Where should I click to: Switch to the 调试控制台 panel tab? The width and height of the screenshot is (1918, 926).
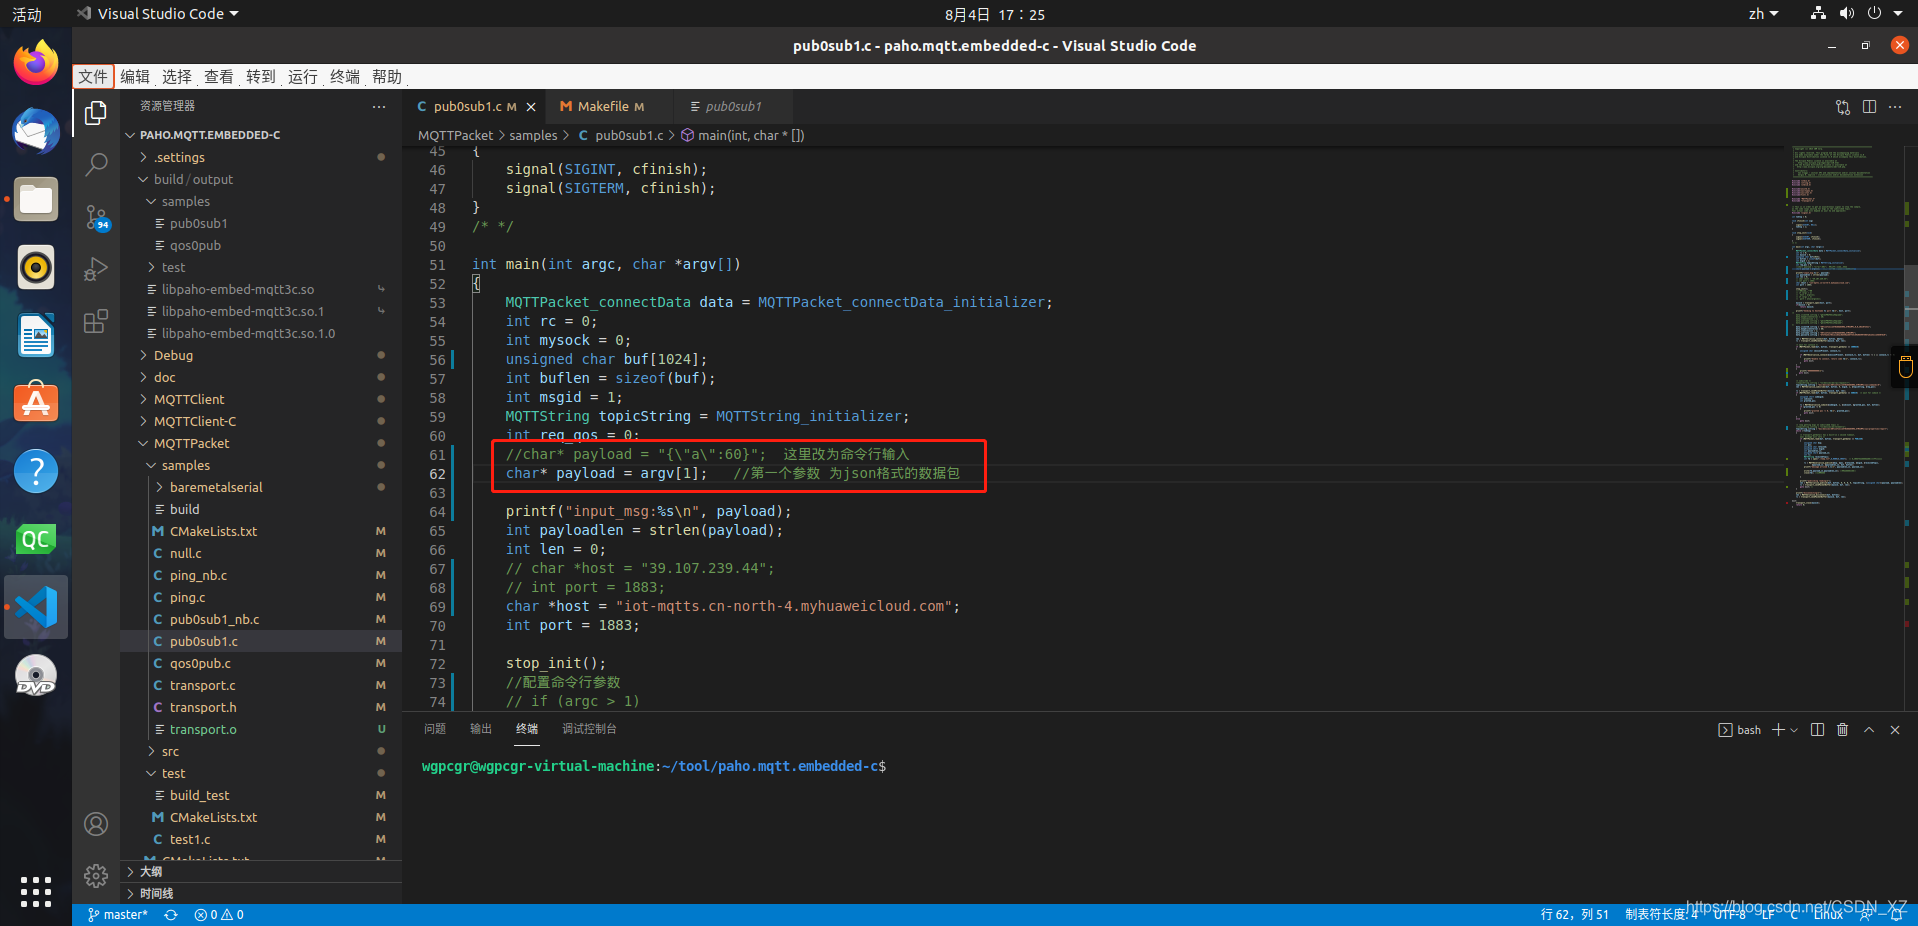(589, 729)
